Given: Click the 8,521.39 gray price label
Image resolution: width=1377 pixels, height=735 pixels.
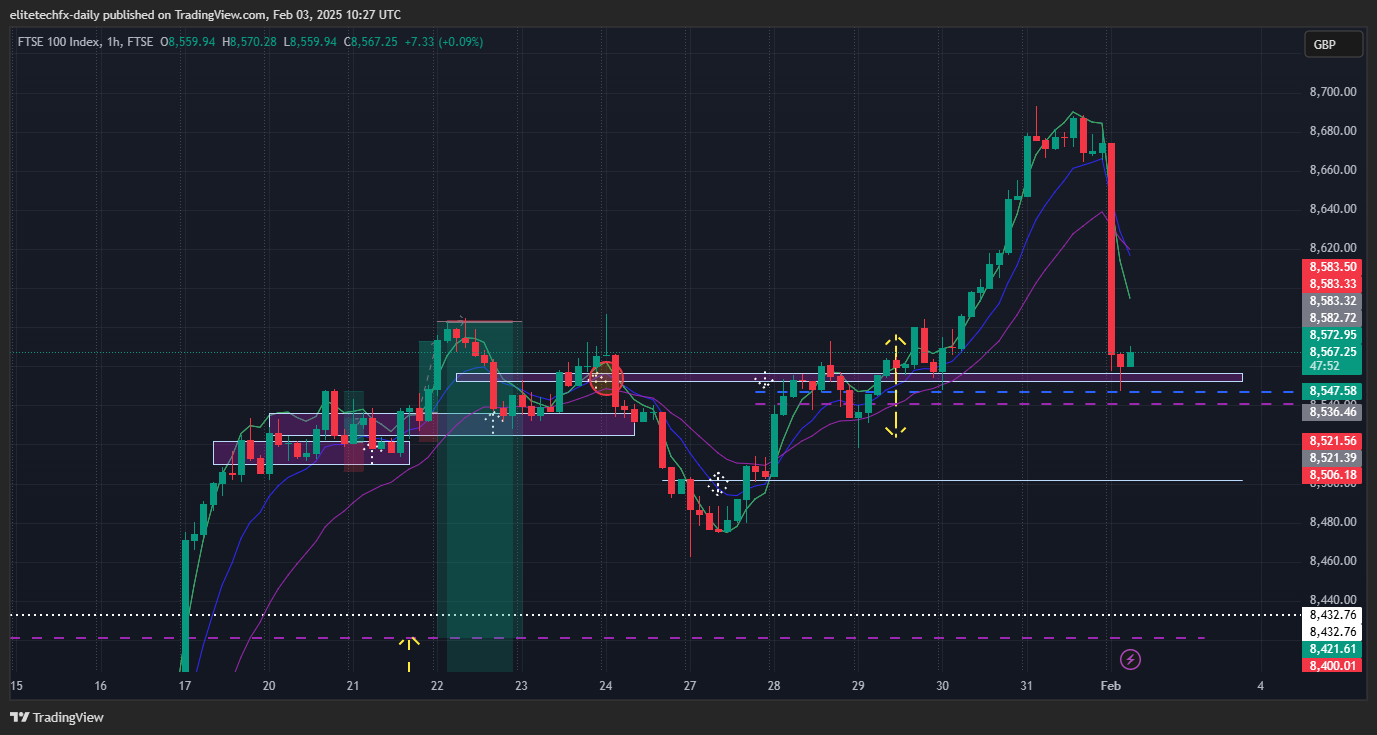Looking at the screenshot, I should (1332, 458).
